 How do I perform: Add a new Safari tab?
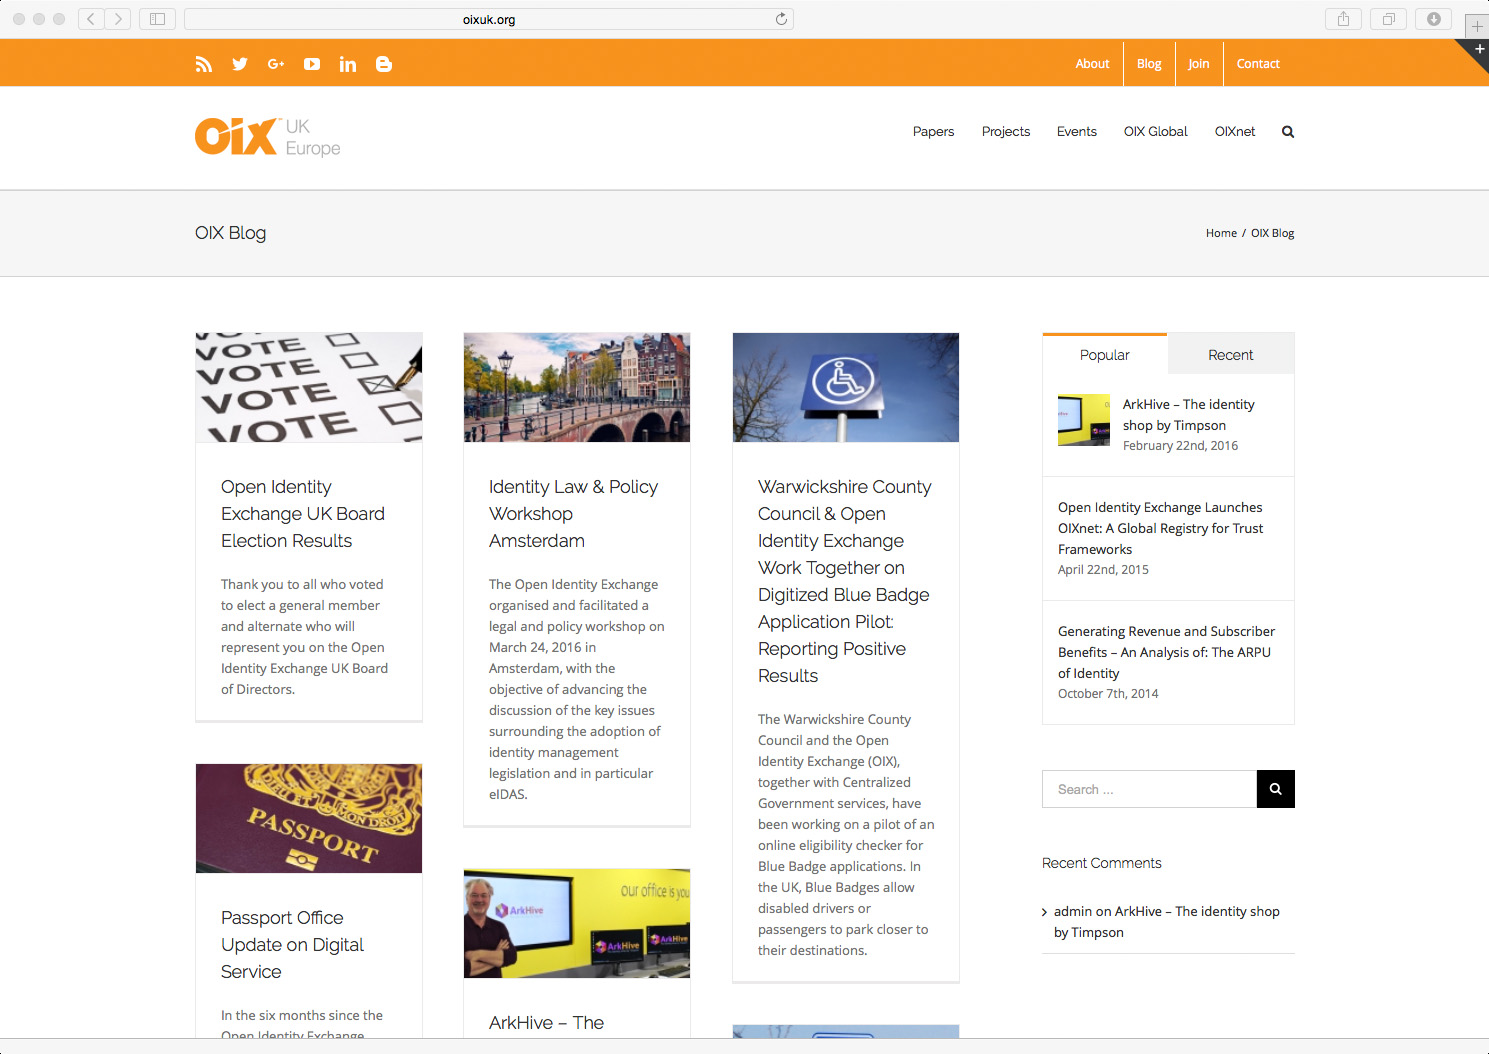[x=1477, y=26]
